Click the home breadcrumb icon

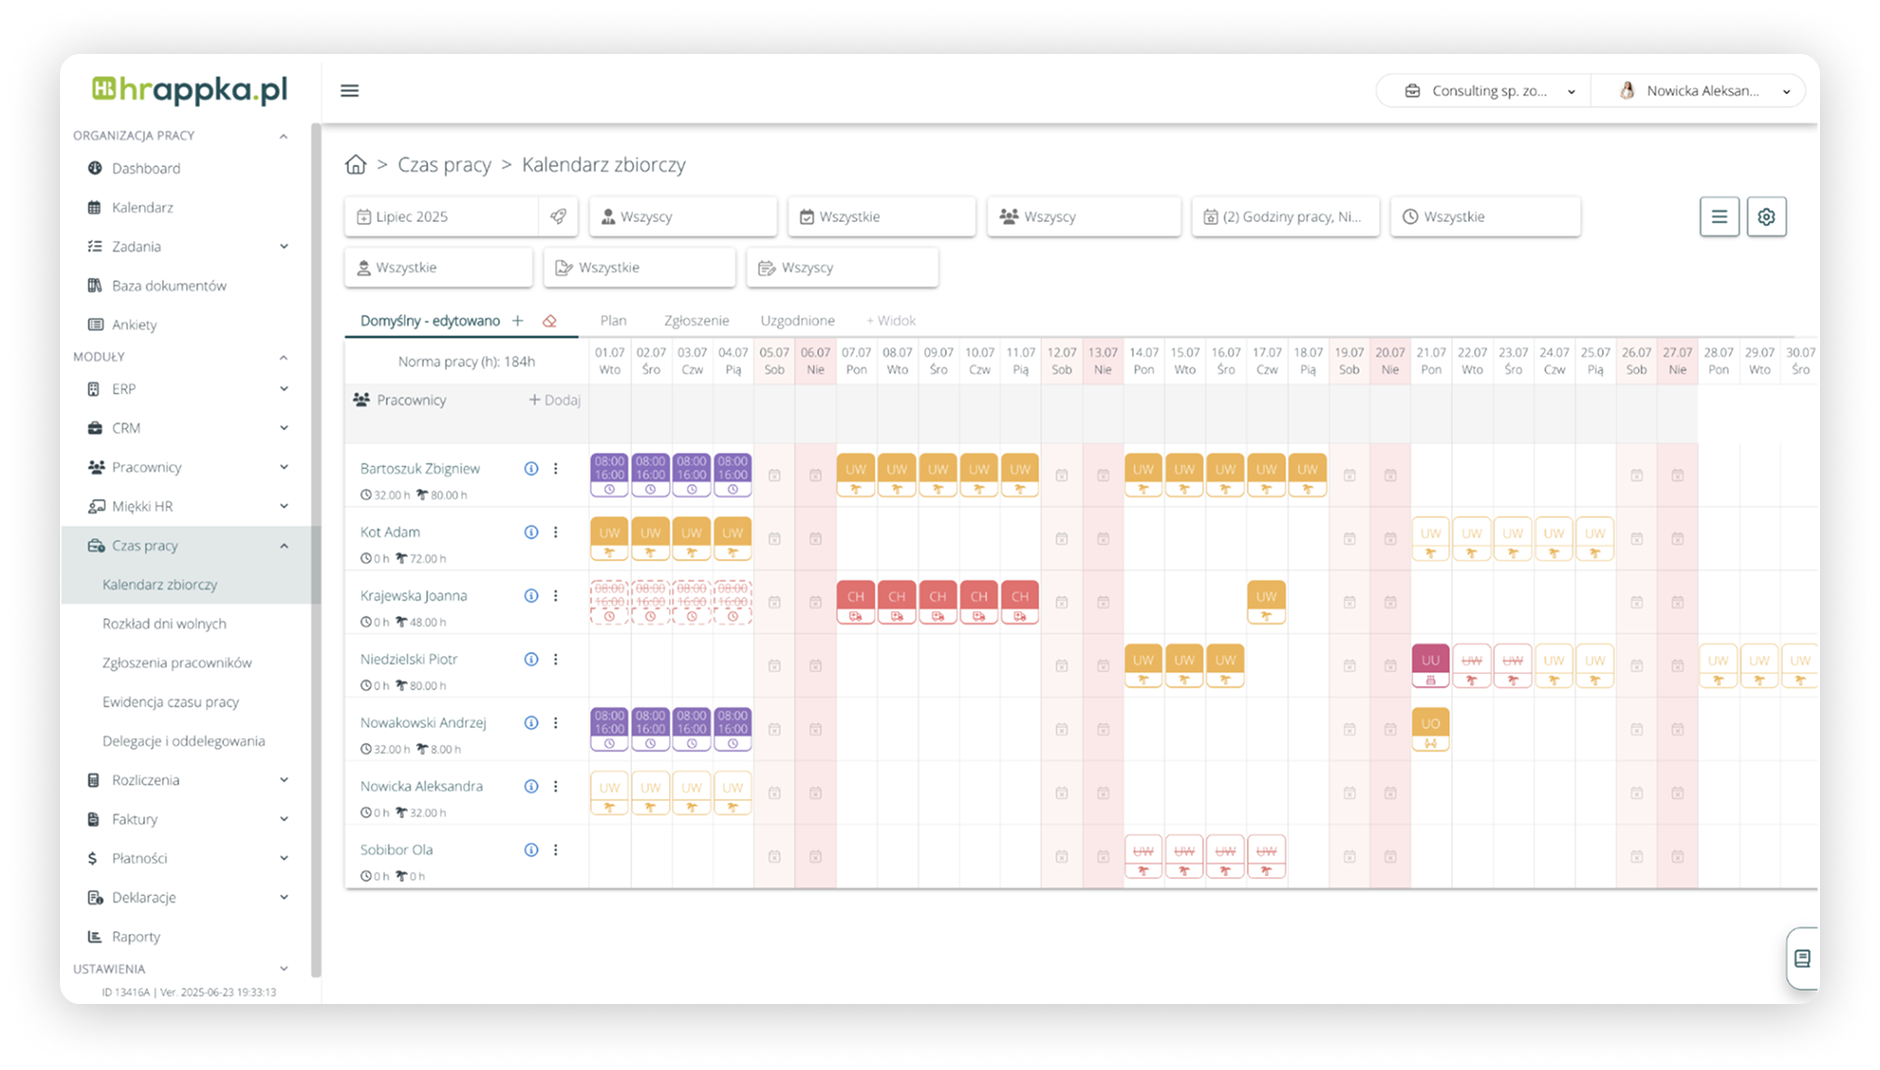[x=355, y=165]
